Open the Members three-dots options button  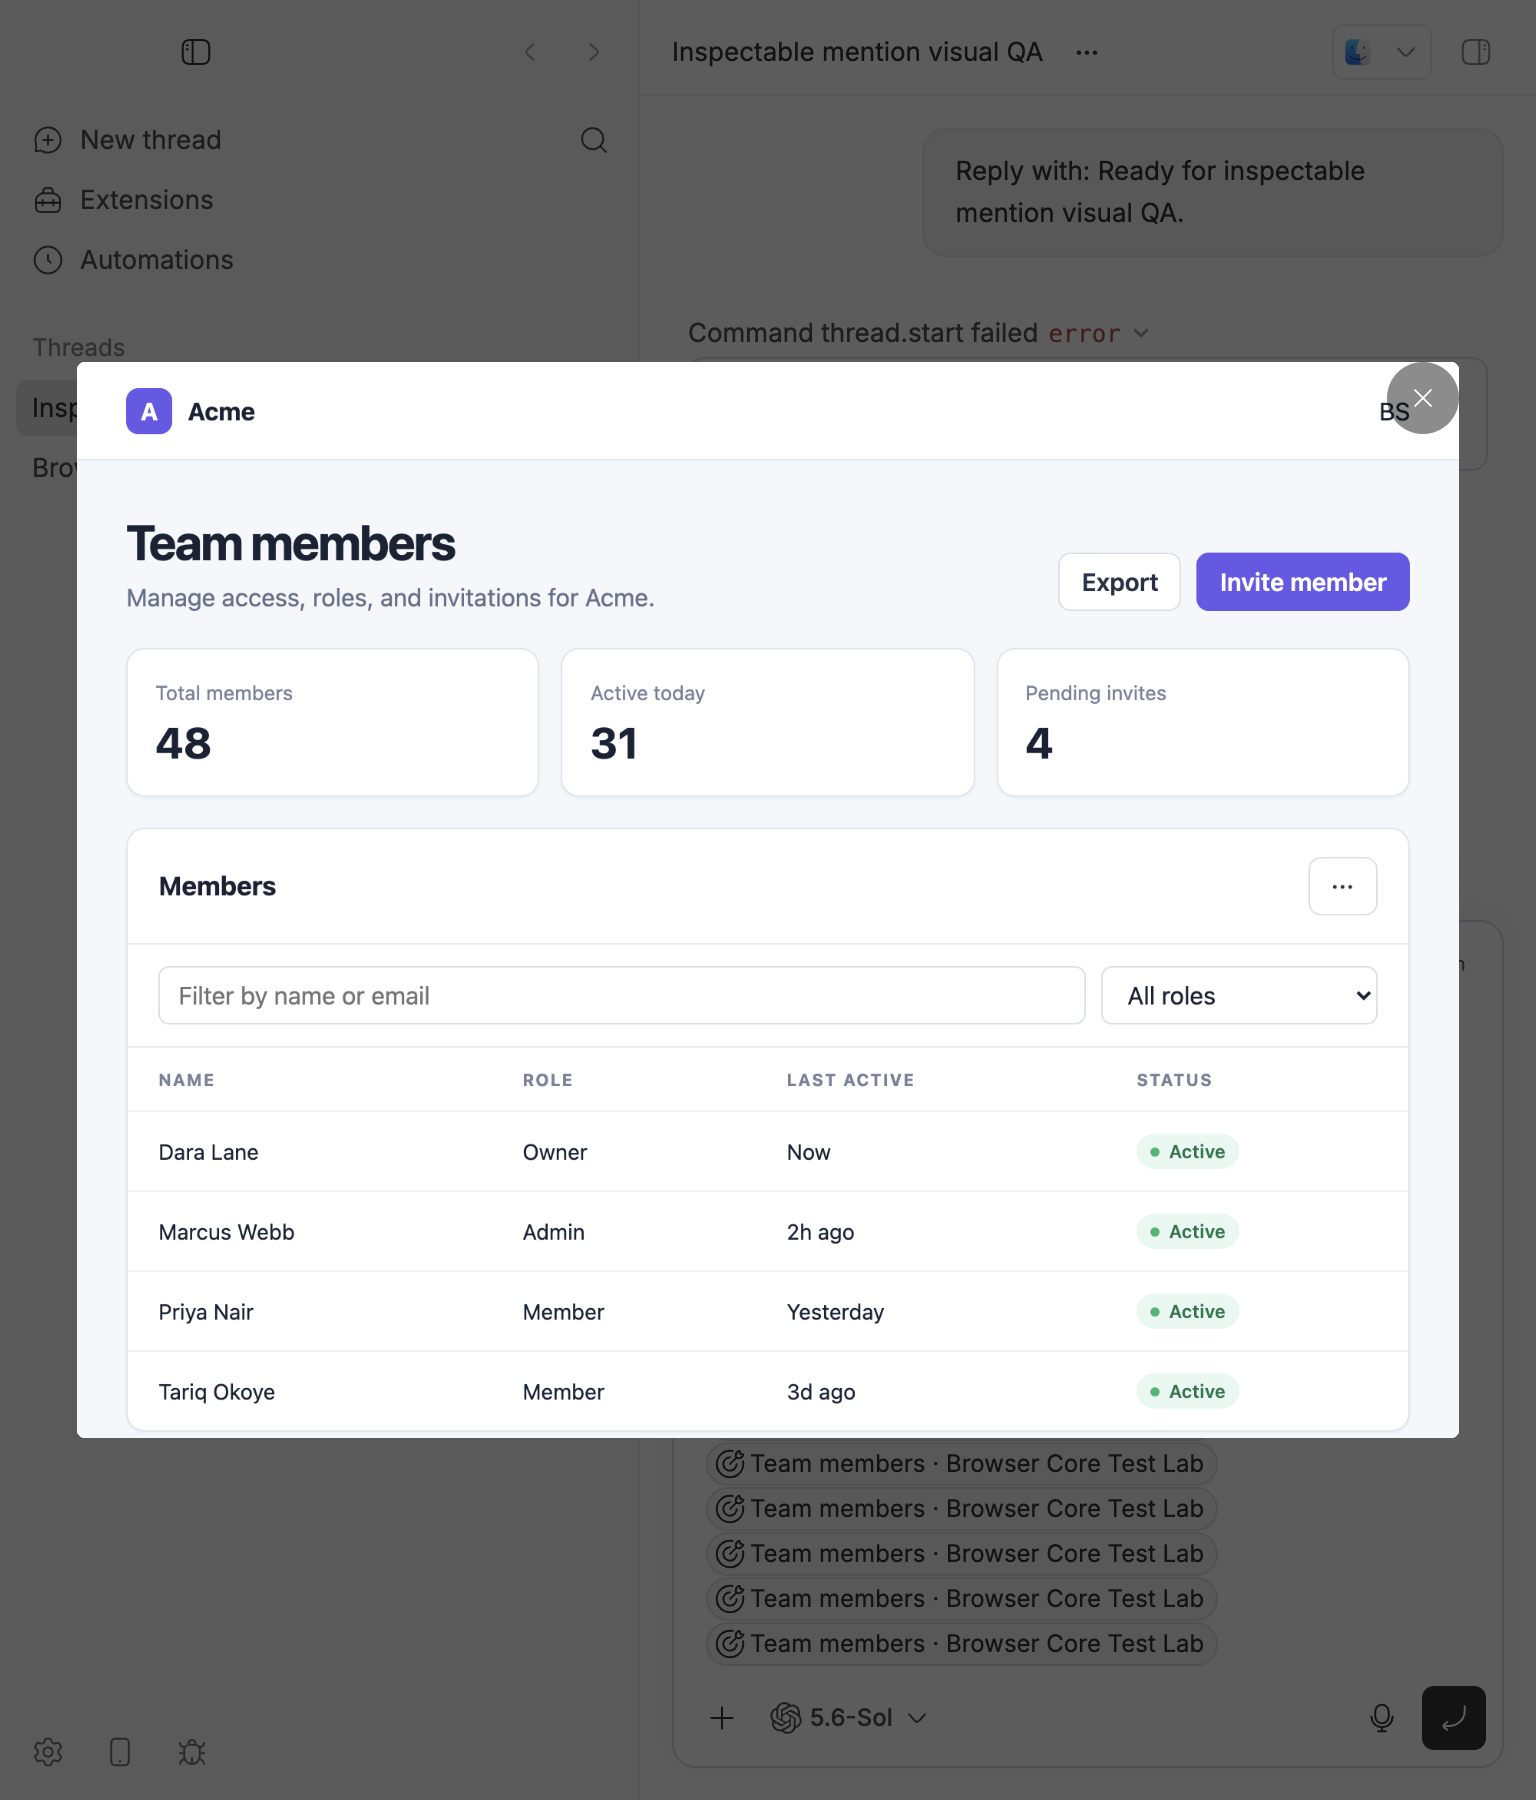(x=1343, y=886)
